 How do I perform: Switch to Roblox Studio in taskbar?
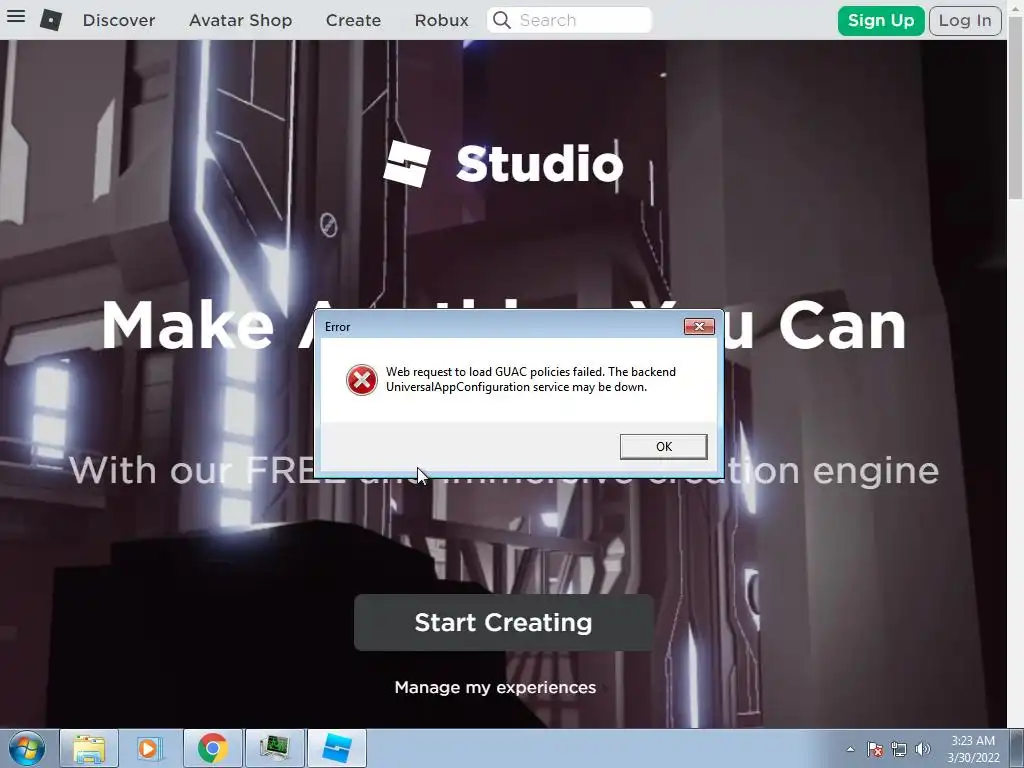[x=336, y=748]
